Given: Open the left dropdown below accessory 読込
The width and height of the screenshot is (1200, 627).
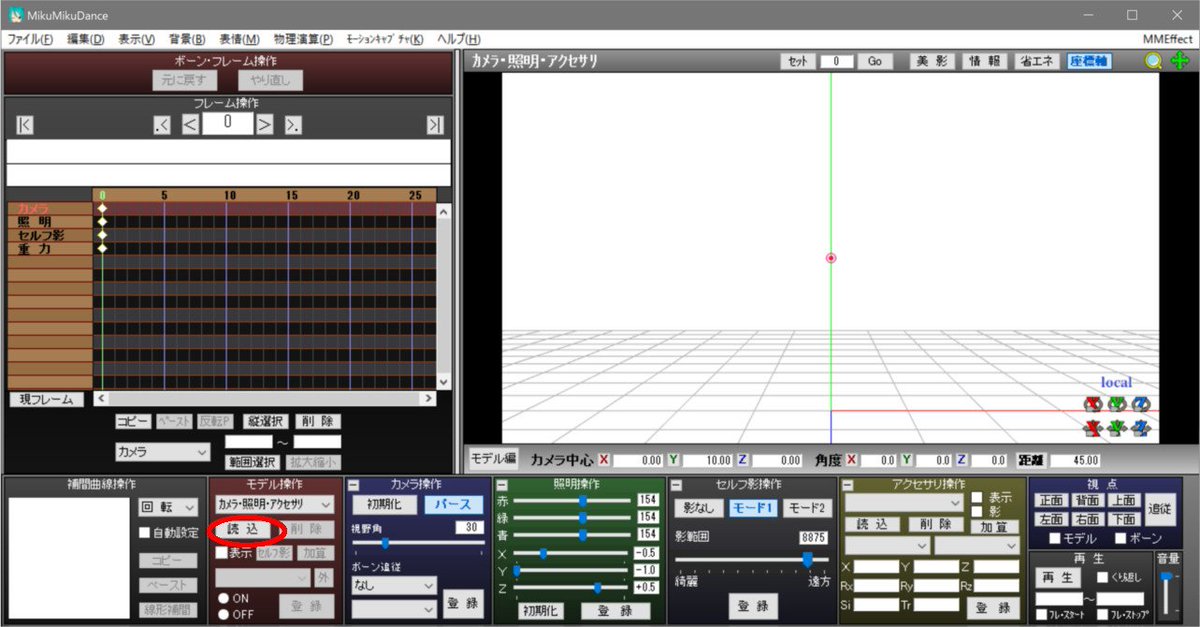Looking at the screenshot, I should click(x=887, y=546).
